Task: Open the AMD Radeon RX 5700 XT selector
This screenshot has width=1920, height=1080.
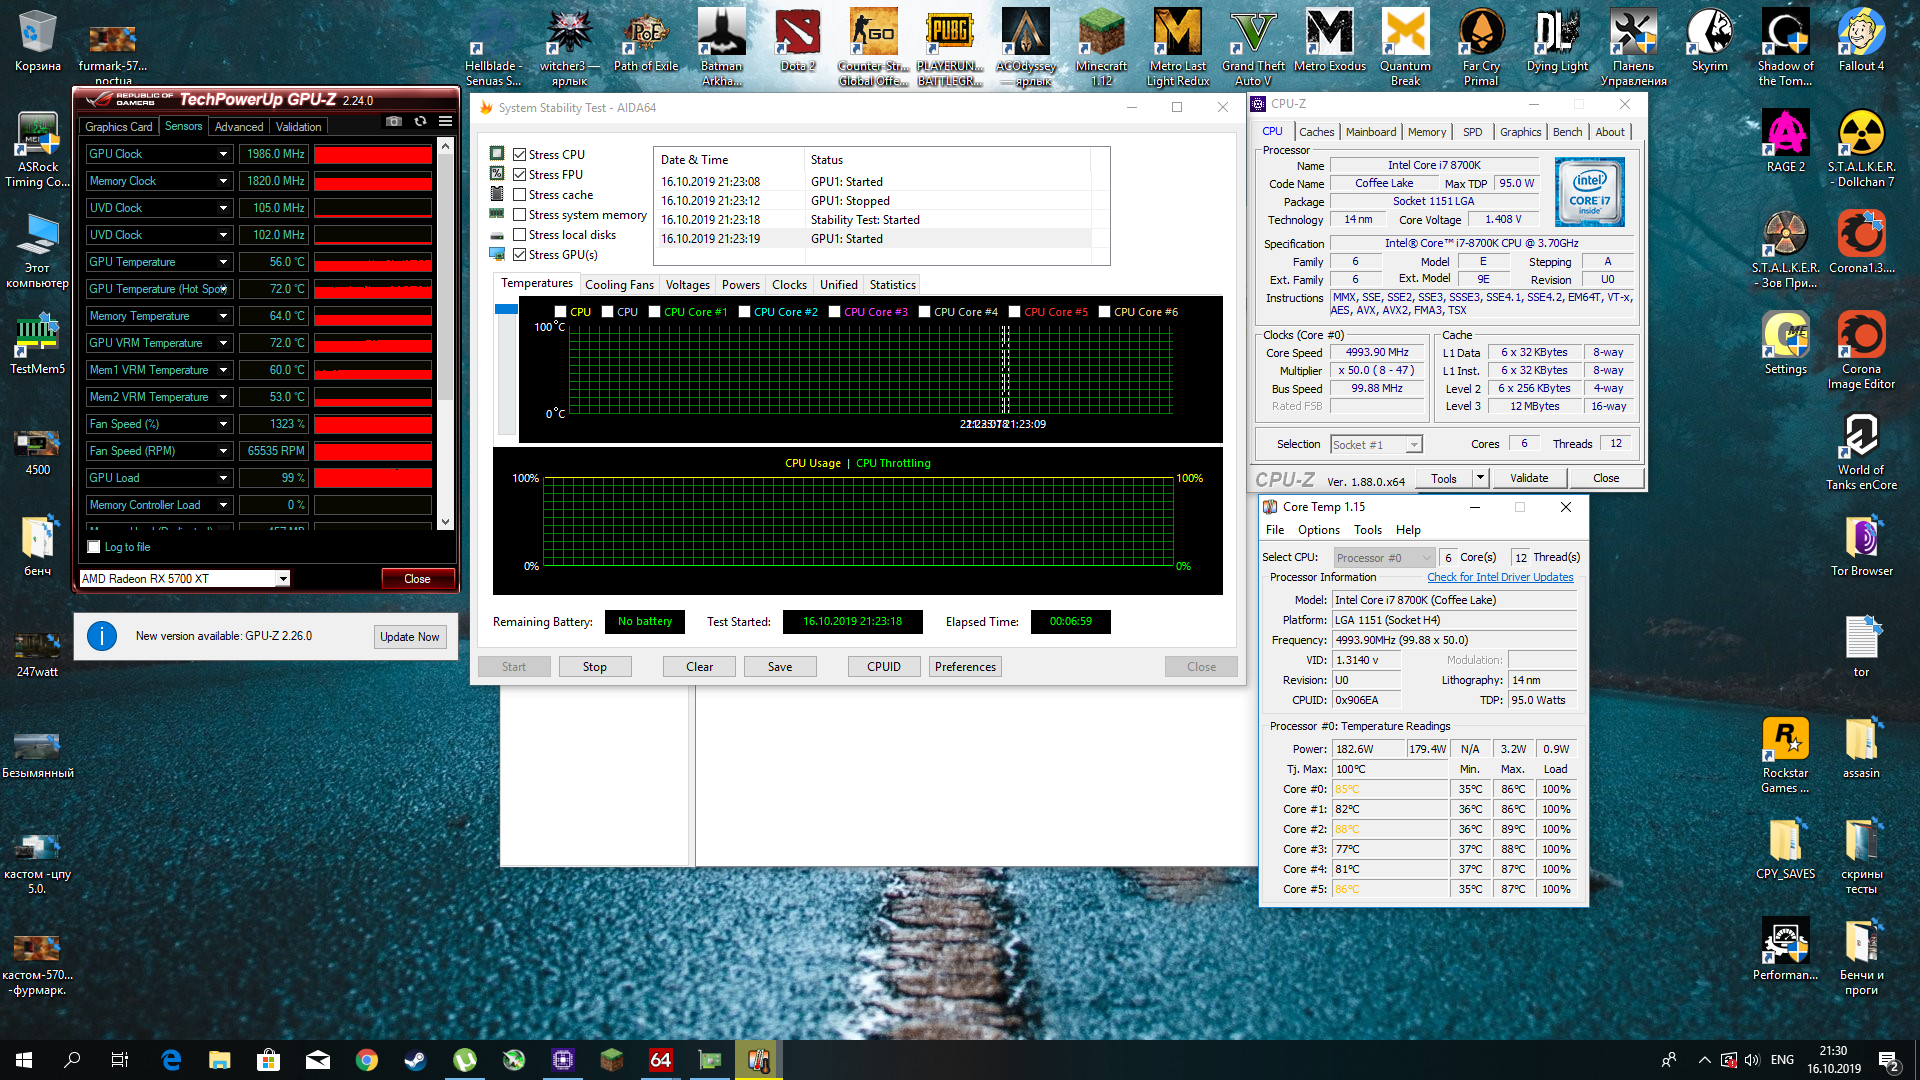Action: point(185,579)
